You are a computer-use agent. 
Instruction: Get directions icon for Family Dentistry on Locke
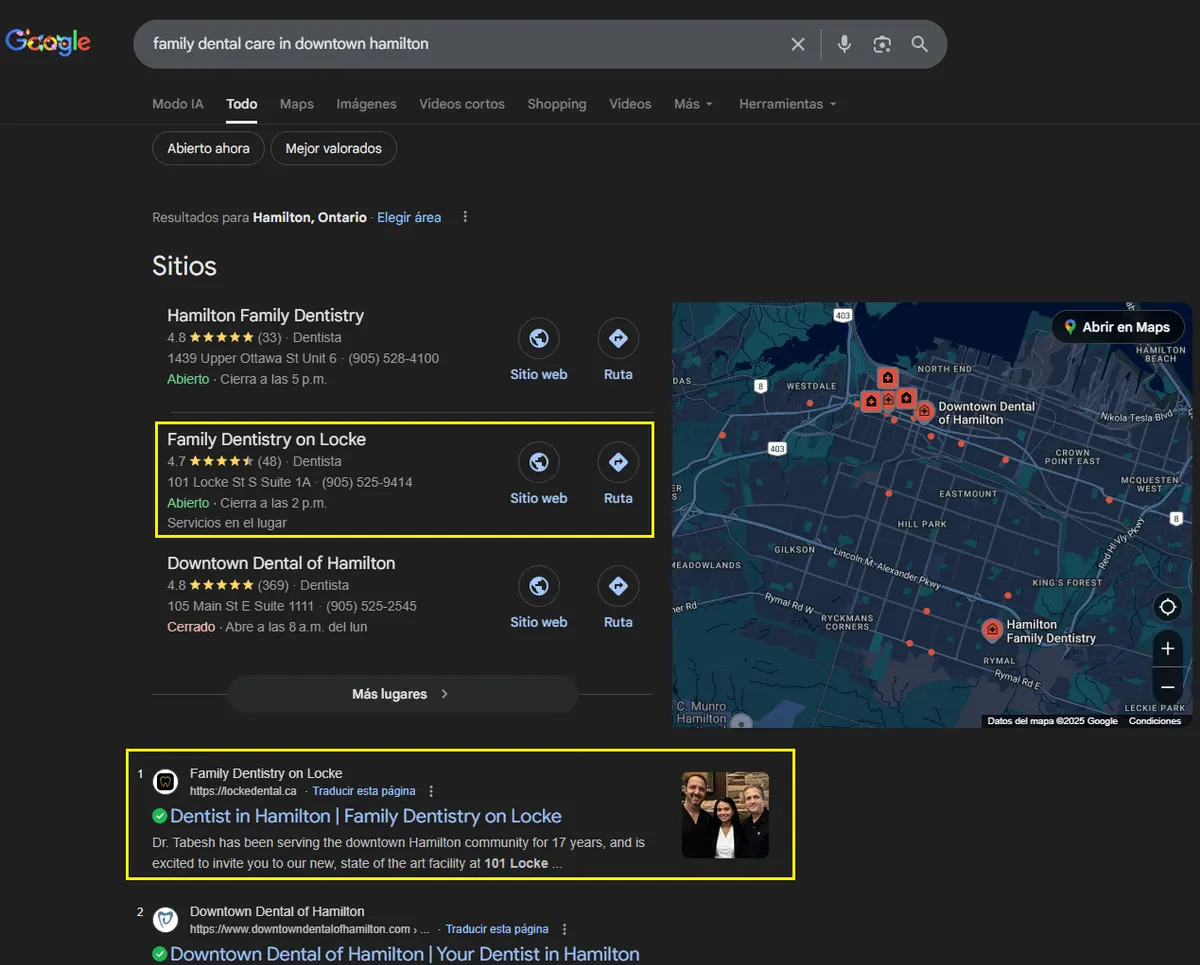pyautogui.click(x=618, y=462)
